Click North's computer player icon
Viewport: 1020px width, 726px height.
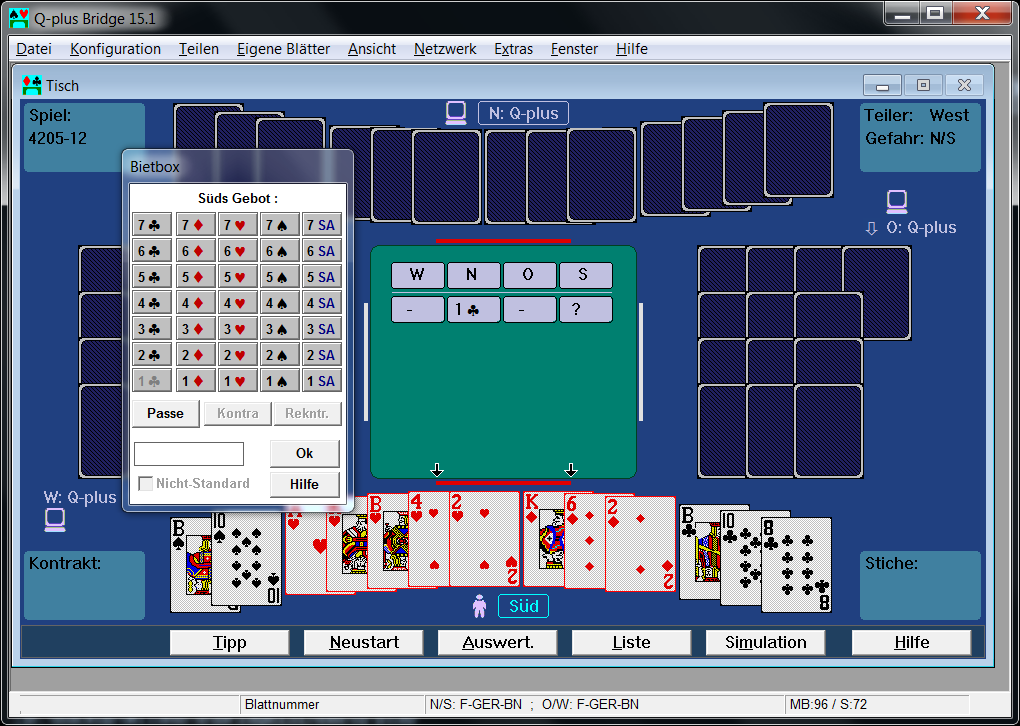click(x=456, y=113)
